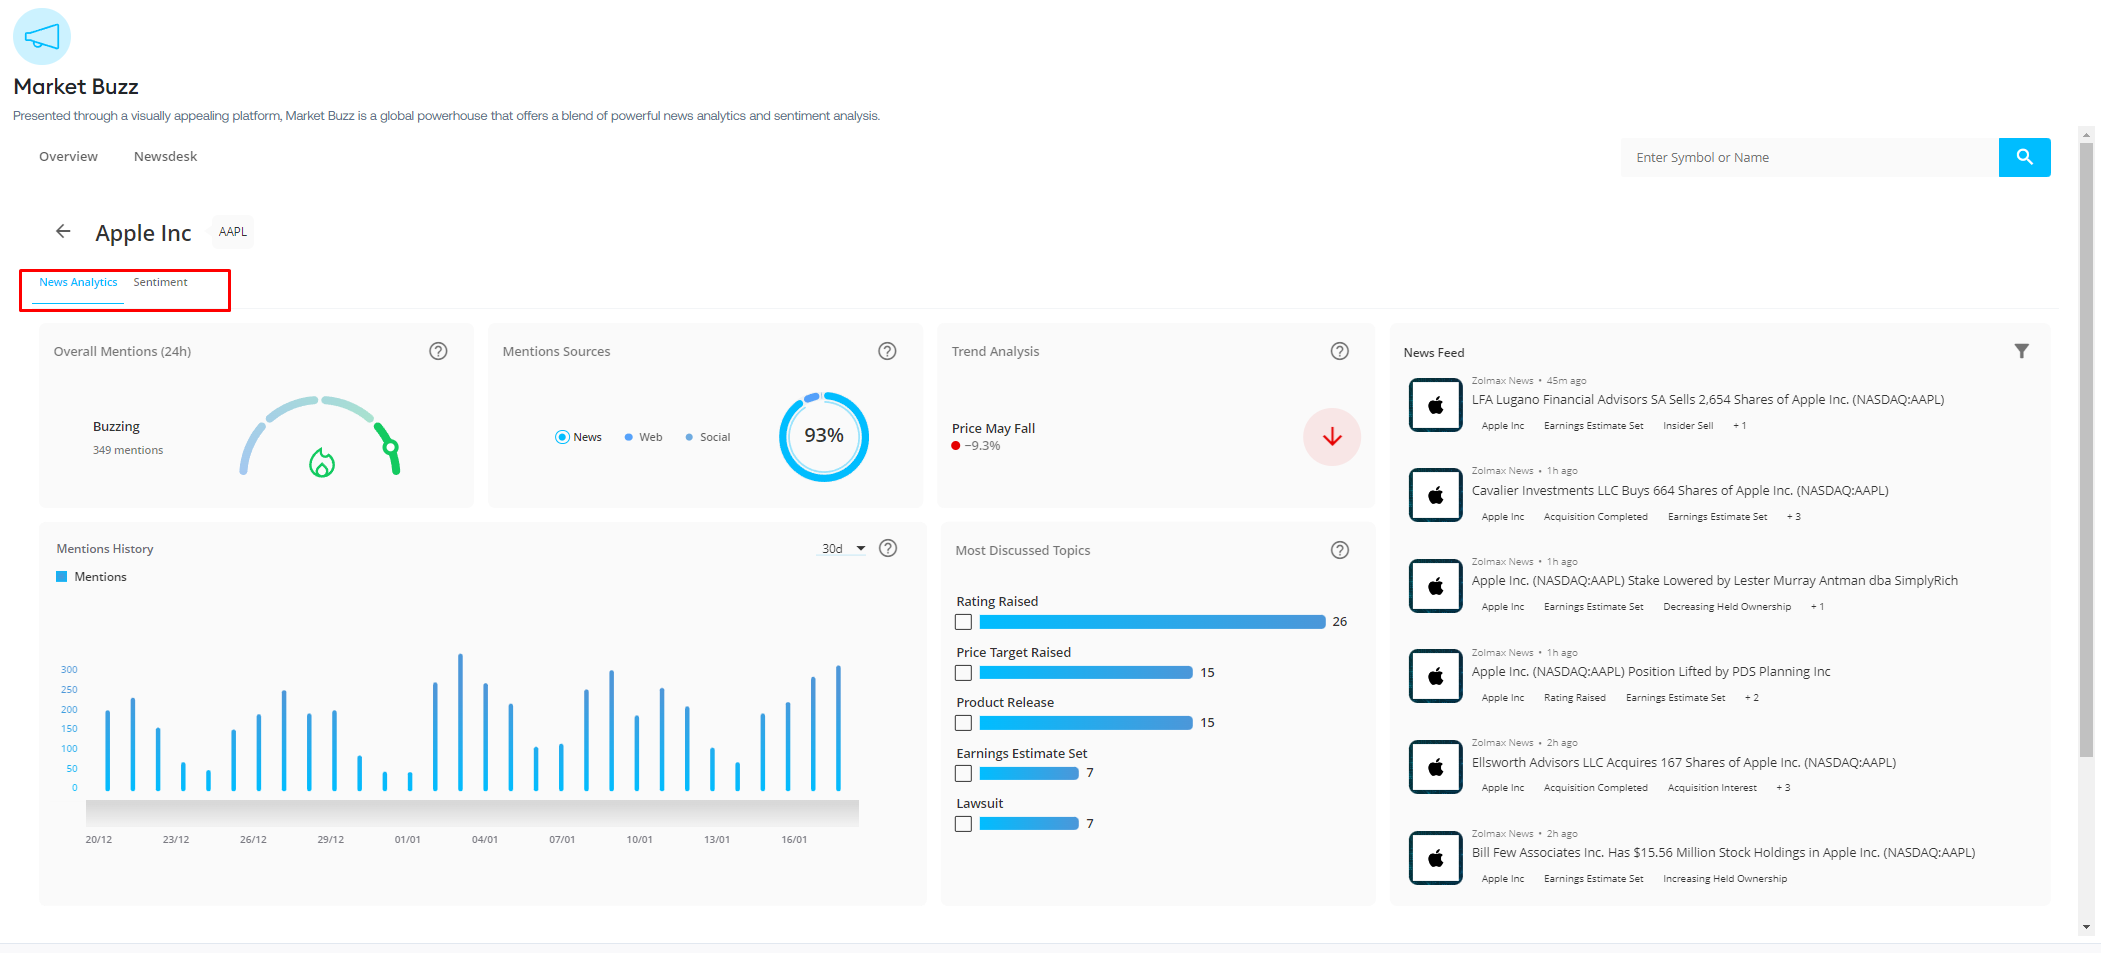
Task: Click the red Price May Fall arrow icon
Action: coord(1332,437)
